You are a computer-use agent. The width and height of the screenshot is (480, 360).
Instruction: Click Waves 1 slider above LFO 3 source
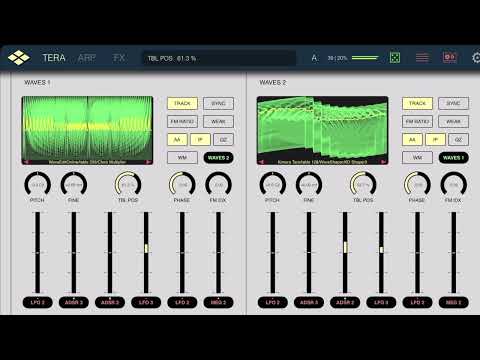146,252
